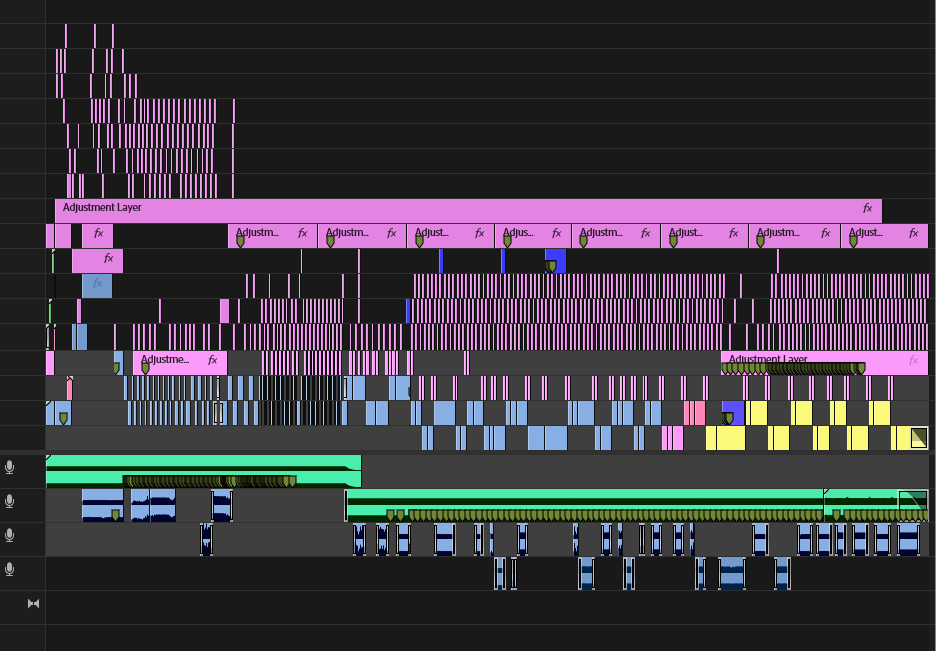
Task: Click the voice-over microphone on the second audio track
Action: [10, 501]
